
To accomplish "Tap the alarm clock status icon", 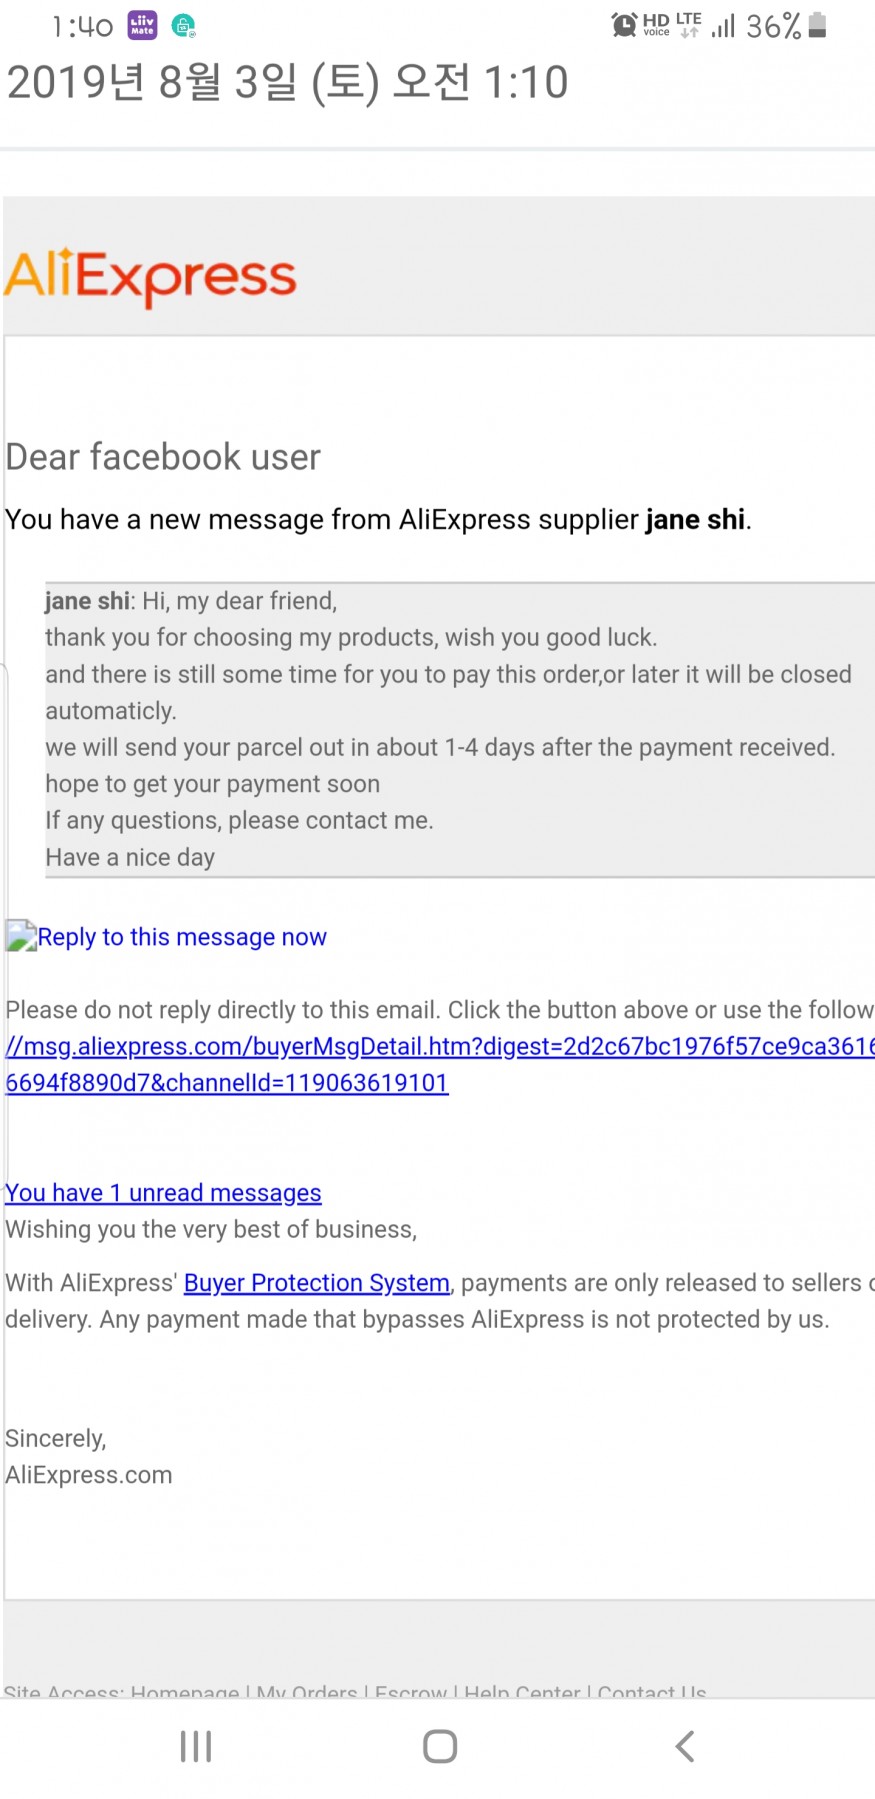I will [x=624, y=25].
